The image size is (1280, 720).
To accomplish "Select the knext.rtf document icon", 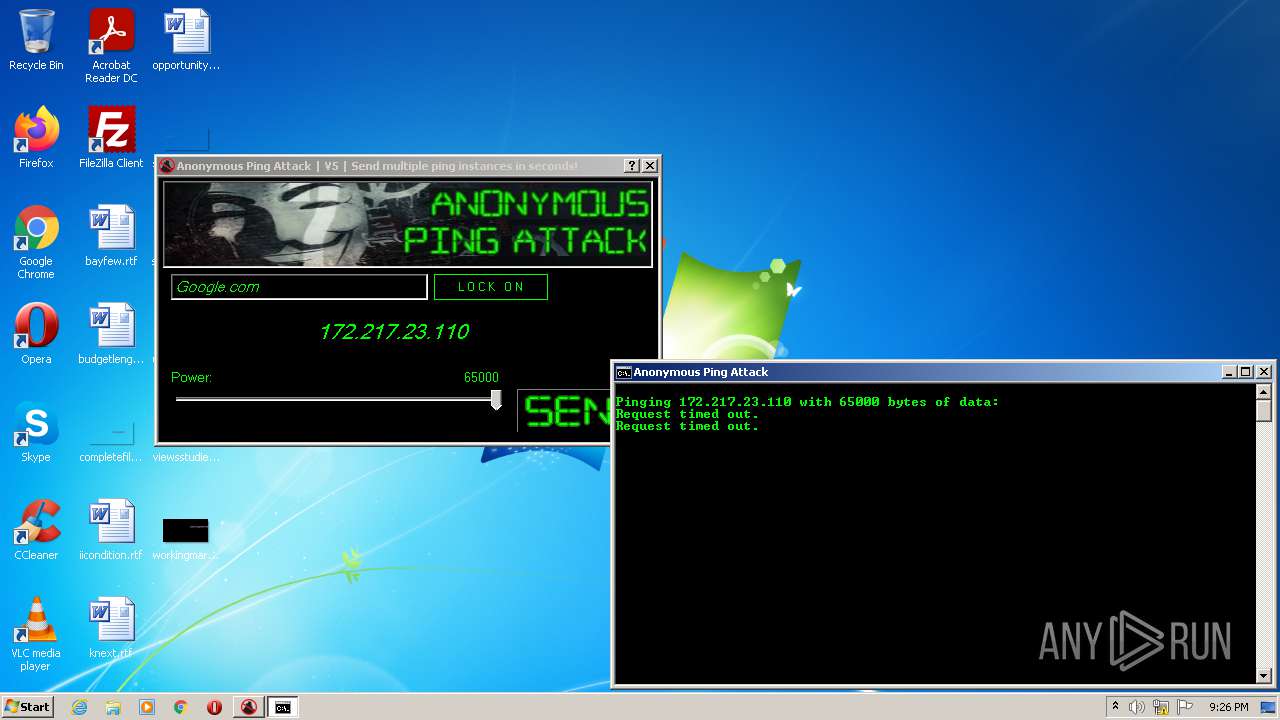I will pyautogui.click(x=111, y=628).
